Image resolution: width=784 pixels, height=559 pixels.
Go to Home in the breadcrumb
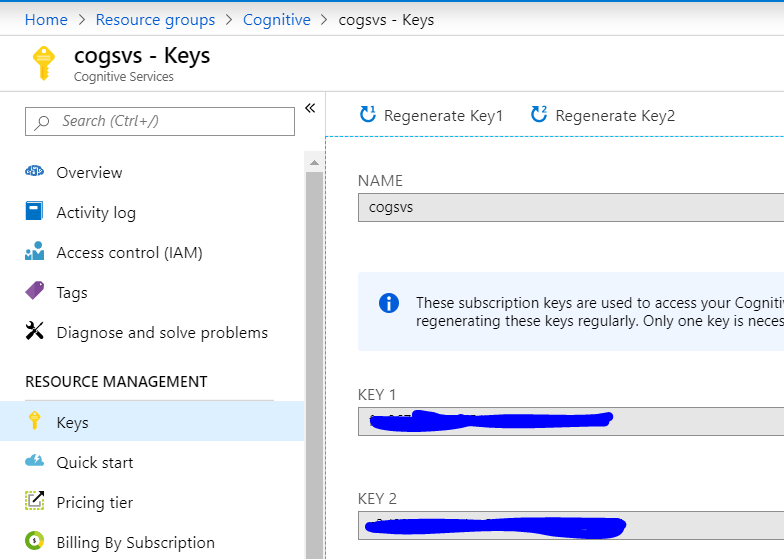click(x=46, y=20)
